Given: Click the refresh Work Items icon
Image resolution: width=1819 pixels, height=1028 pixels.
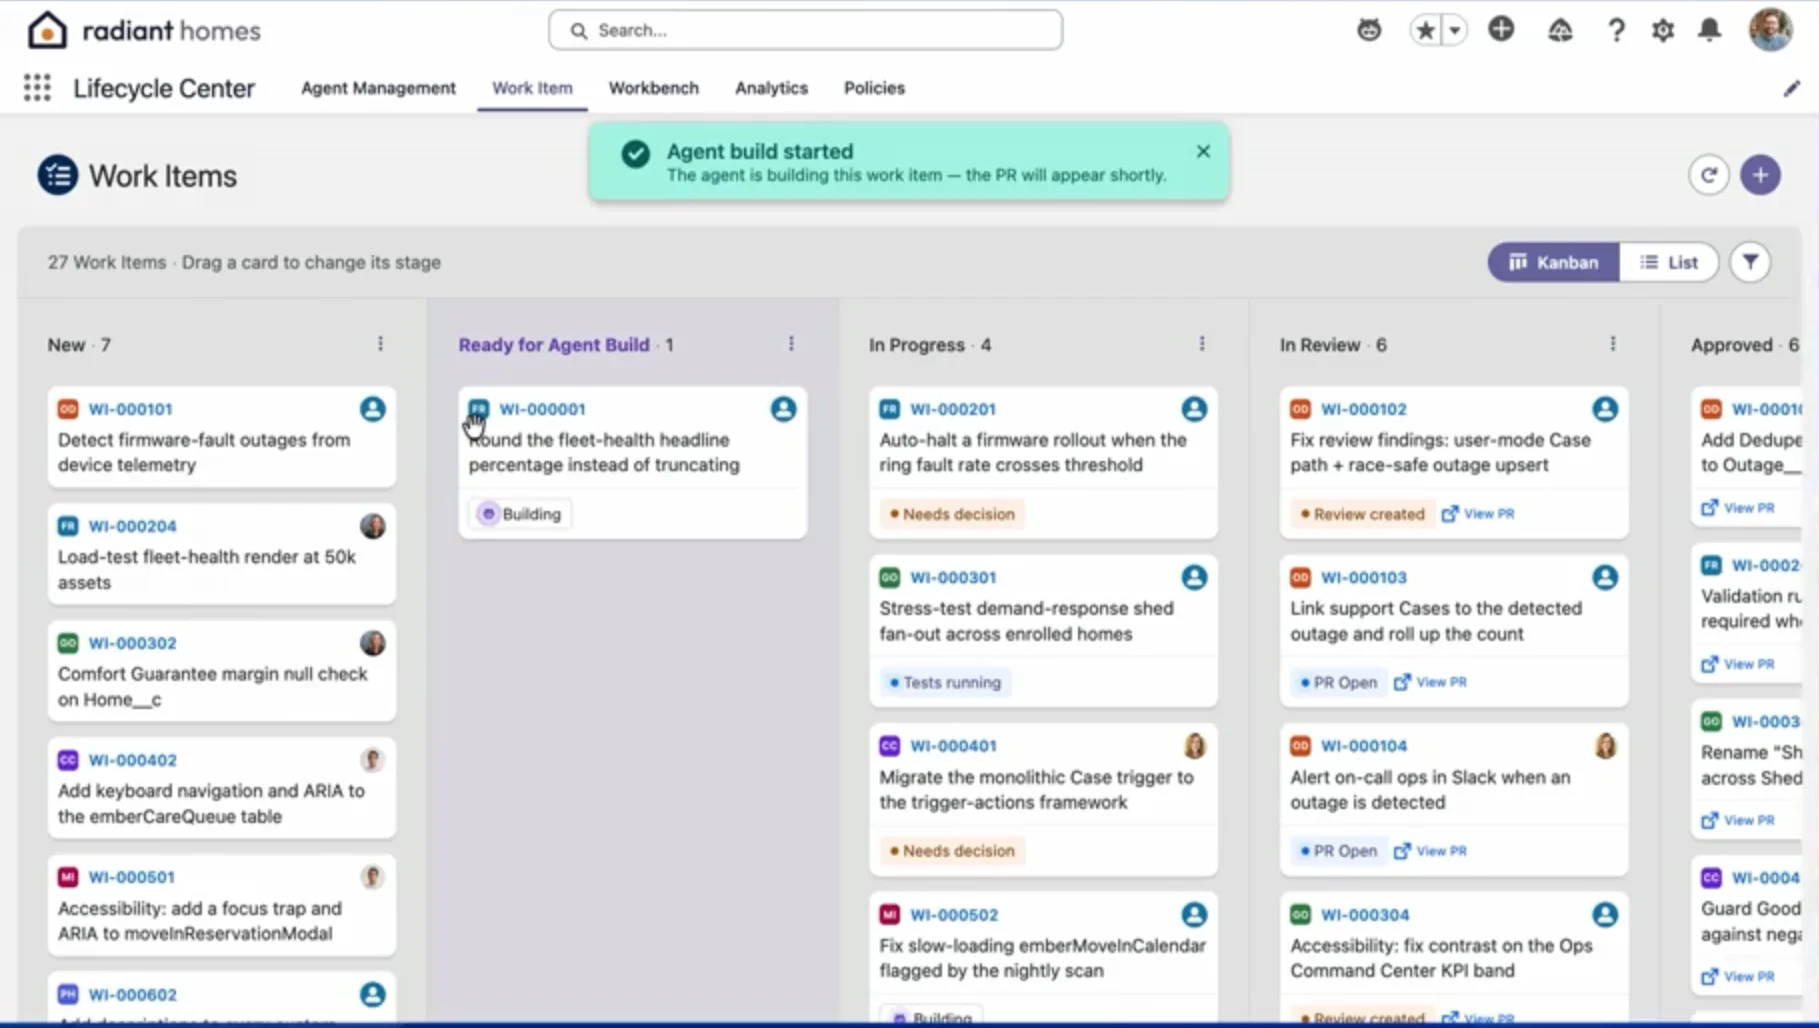Looking at the screenshot, I should click(1708, 175).
